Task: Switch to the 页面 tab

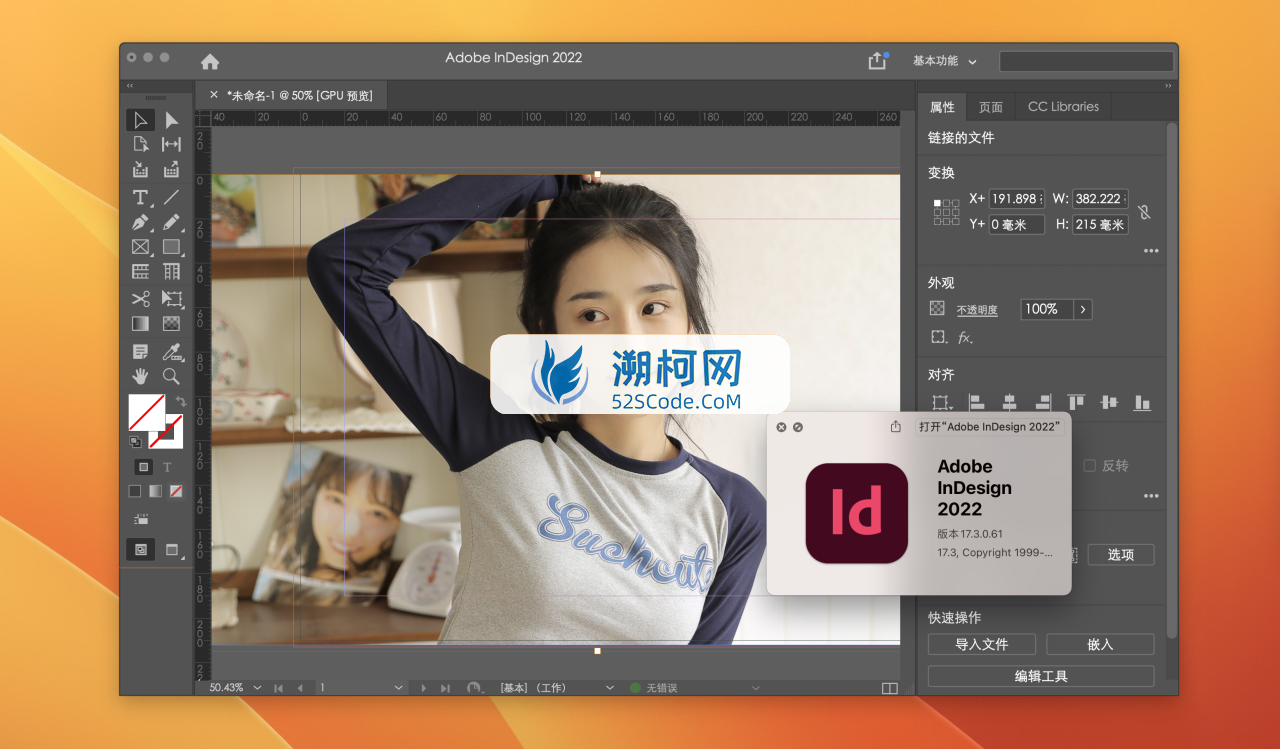Action: pyautogui.click(x=991, y=107)
